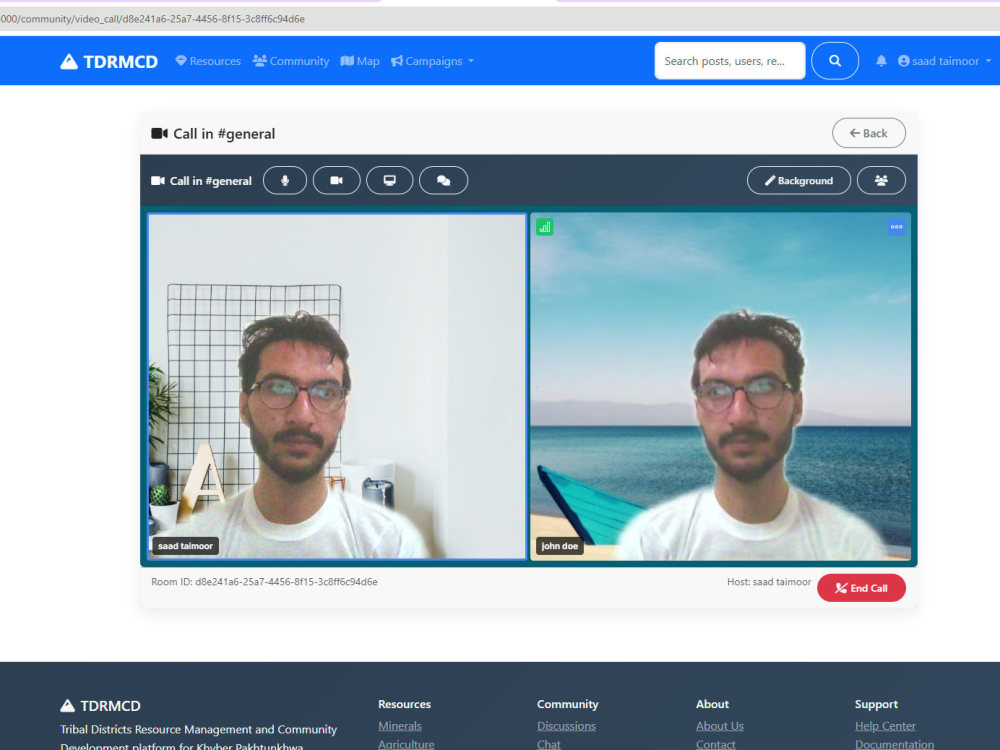Toggle the microphone mute button
The height and width of the screenshot is (750, 1000).
(x=285, y=180)
